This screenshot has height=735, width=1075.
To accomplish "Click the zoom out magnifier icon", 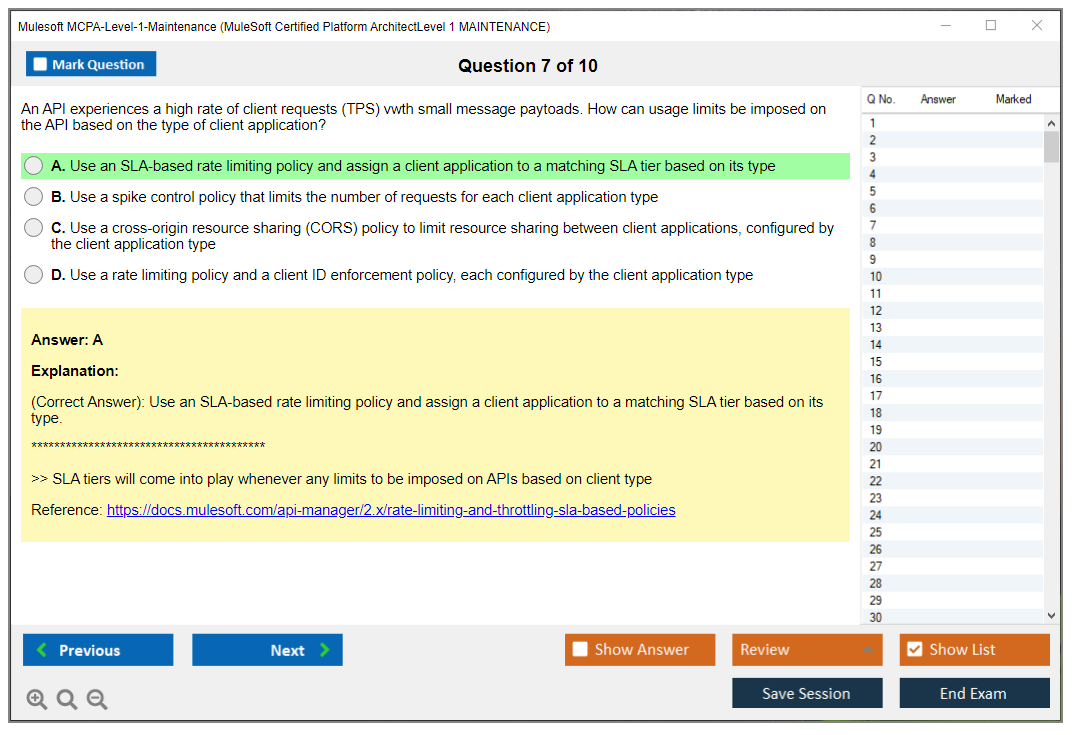I will (x=97, y=699).
